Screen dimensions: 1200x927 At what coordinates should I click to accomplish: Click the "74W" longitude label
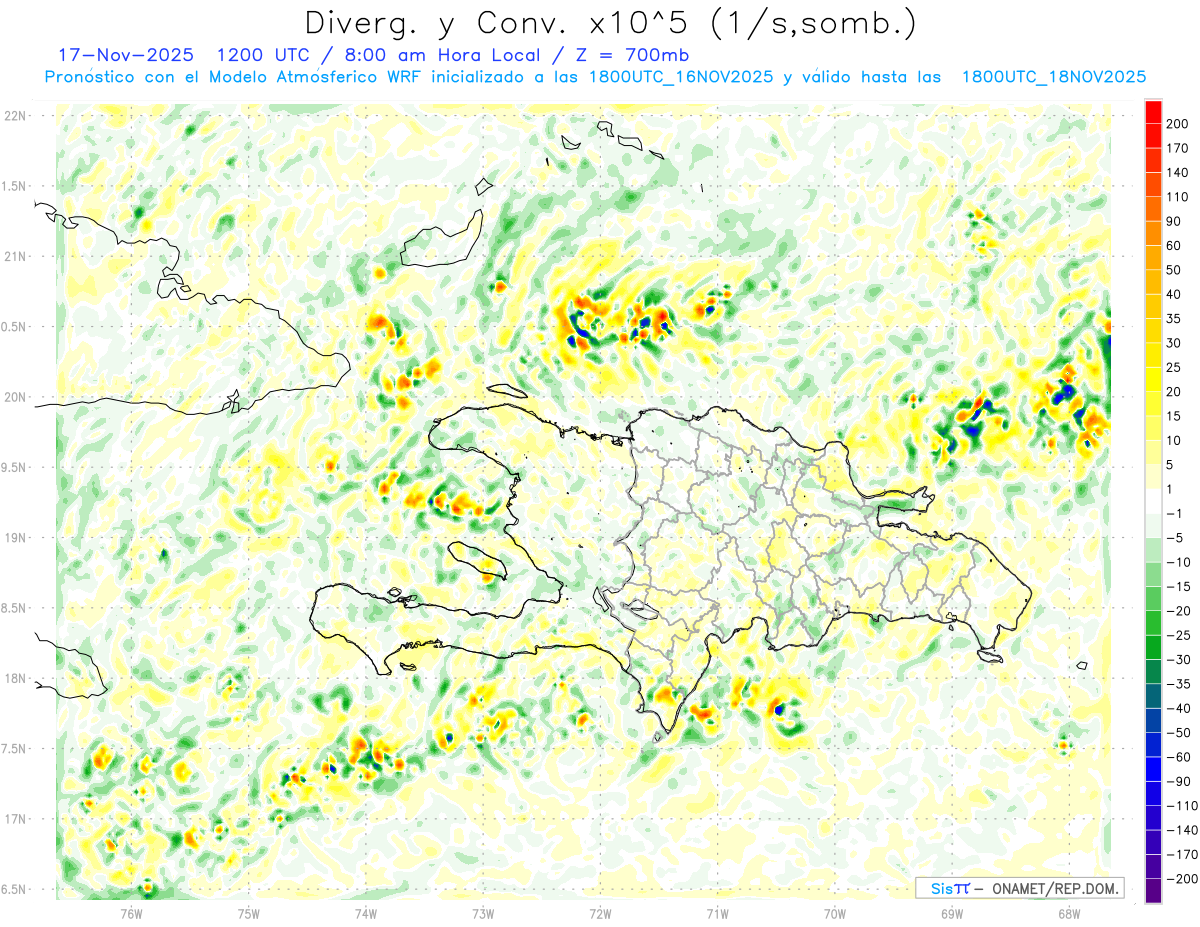[x=366, y=913]
